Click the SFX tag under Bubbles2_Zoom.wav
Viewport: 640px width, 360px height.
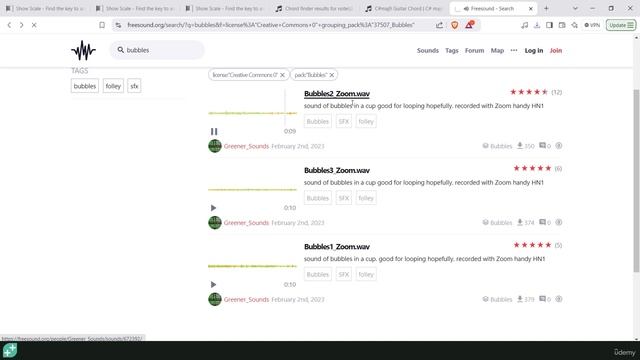coord(344,122)
